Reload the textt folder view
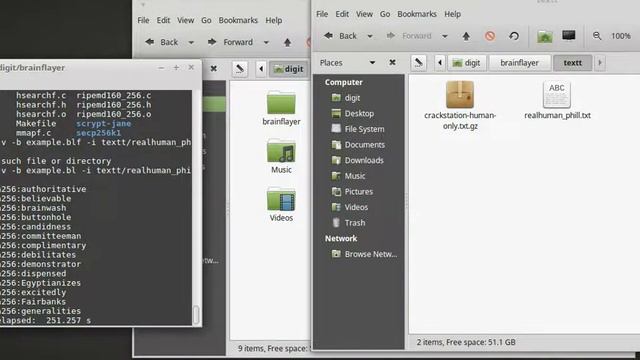Screen dimensions: 640x360 coord(514,36)
